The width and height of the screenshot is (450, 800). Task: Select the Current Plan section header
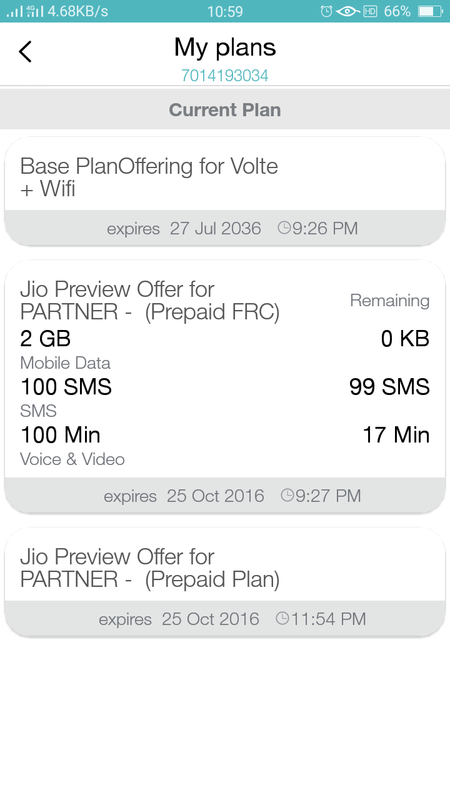pos(225,110)
